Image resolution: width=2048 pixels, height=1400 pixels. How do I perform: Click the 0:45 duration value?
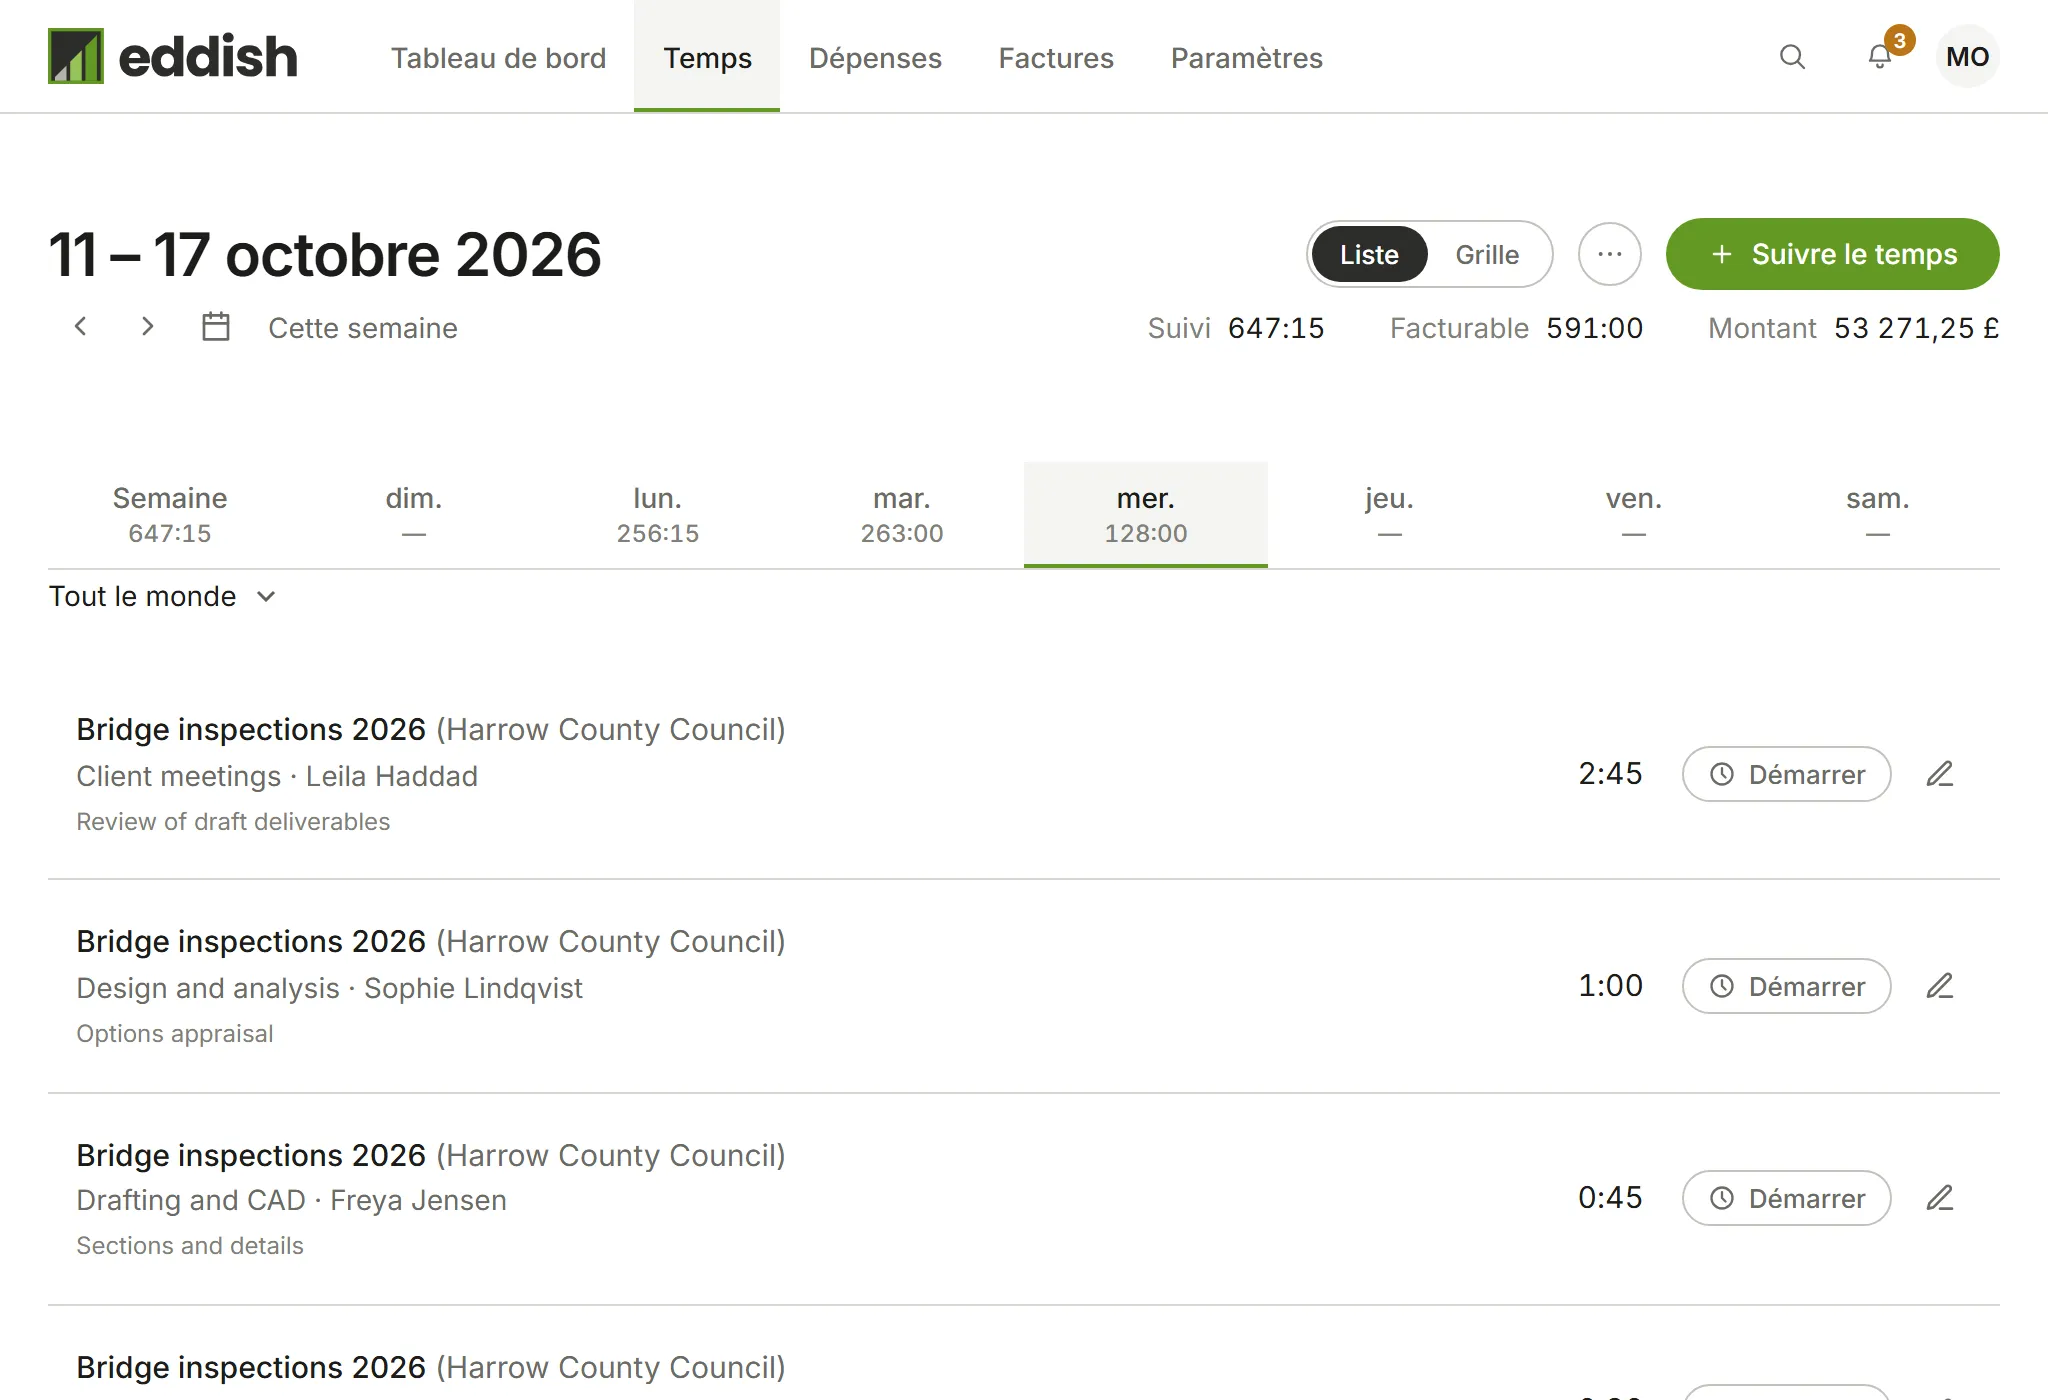pyautogui.click(x=1610, y=1197)
